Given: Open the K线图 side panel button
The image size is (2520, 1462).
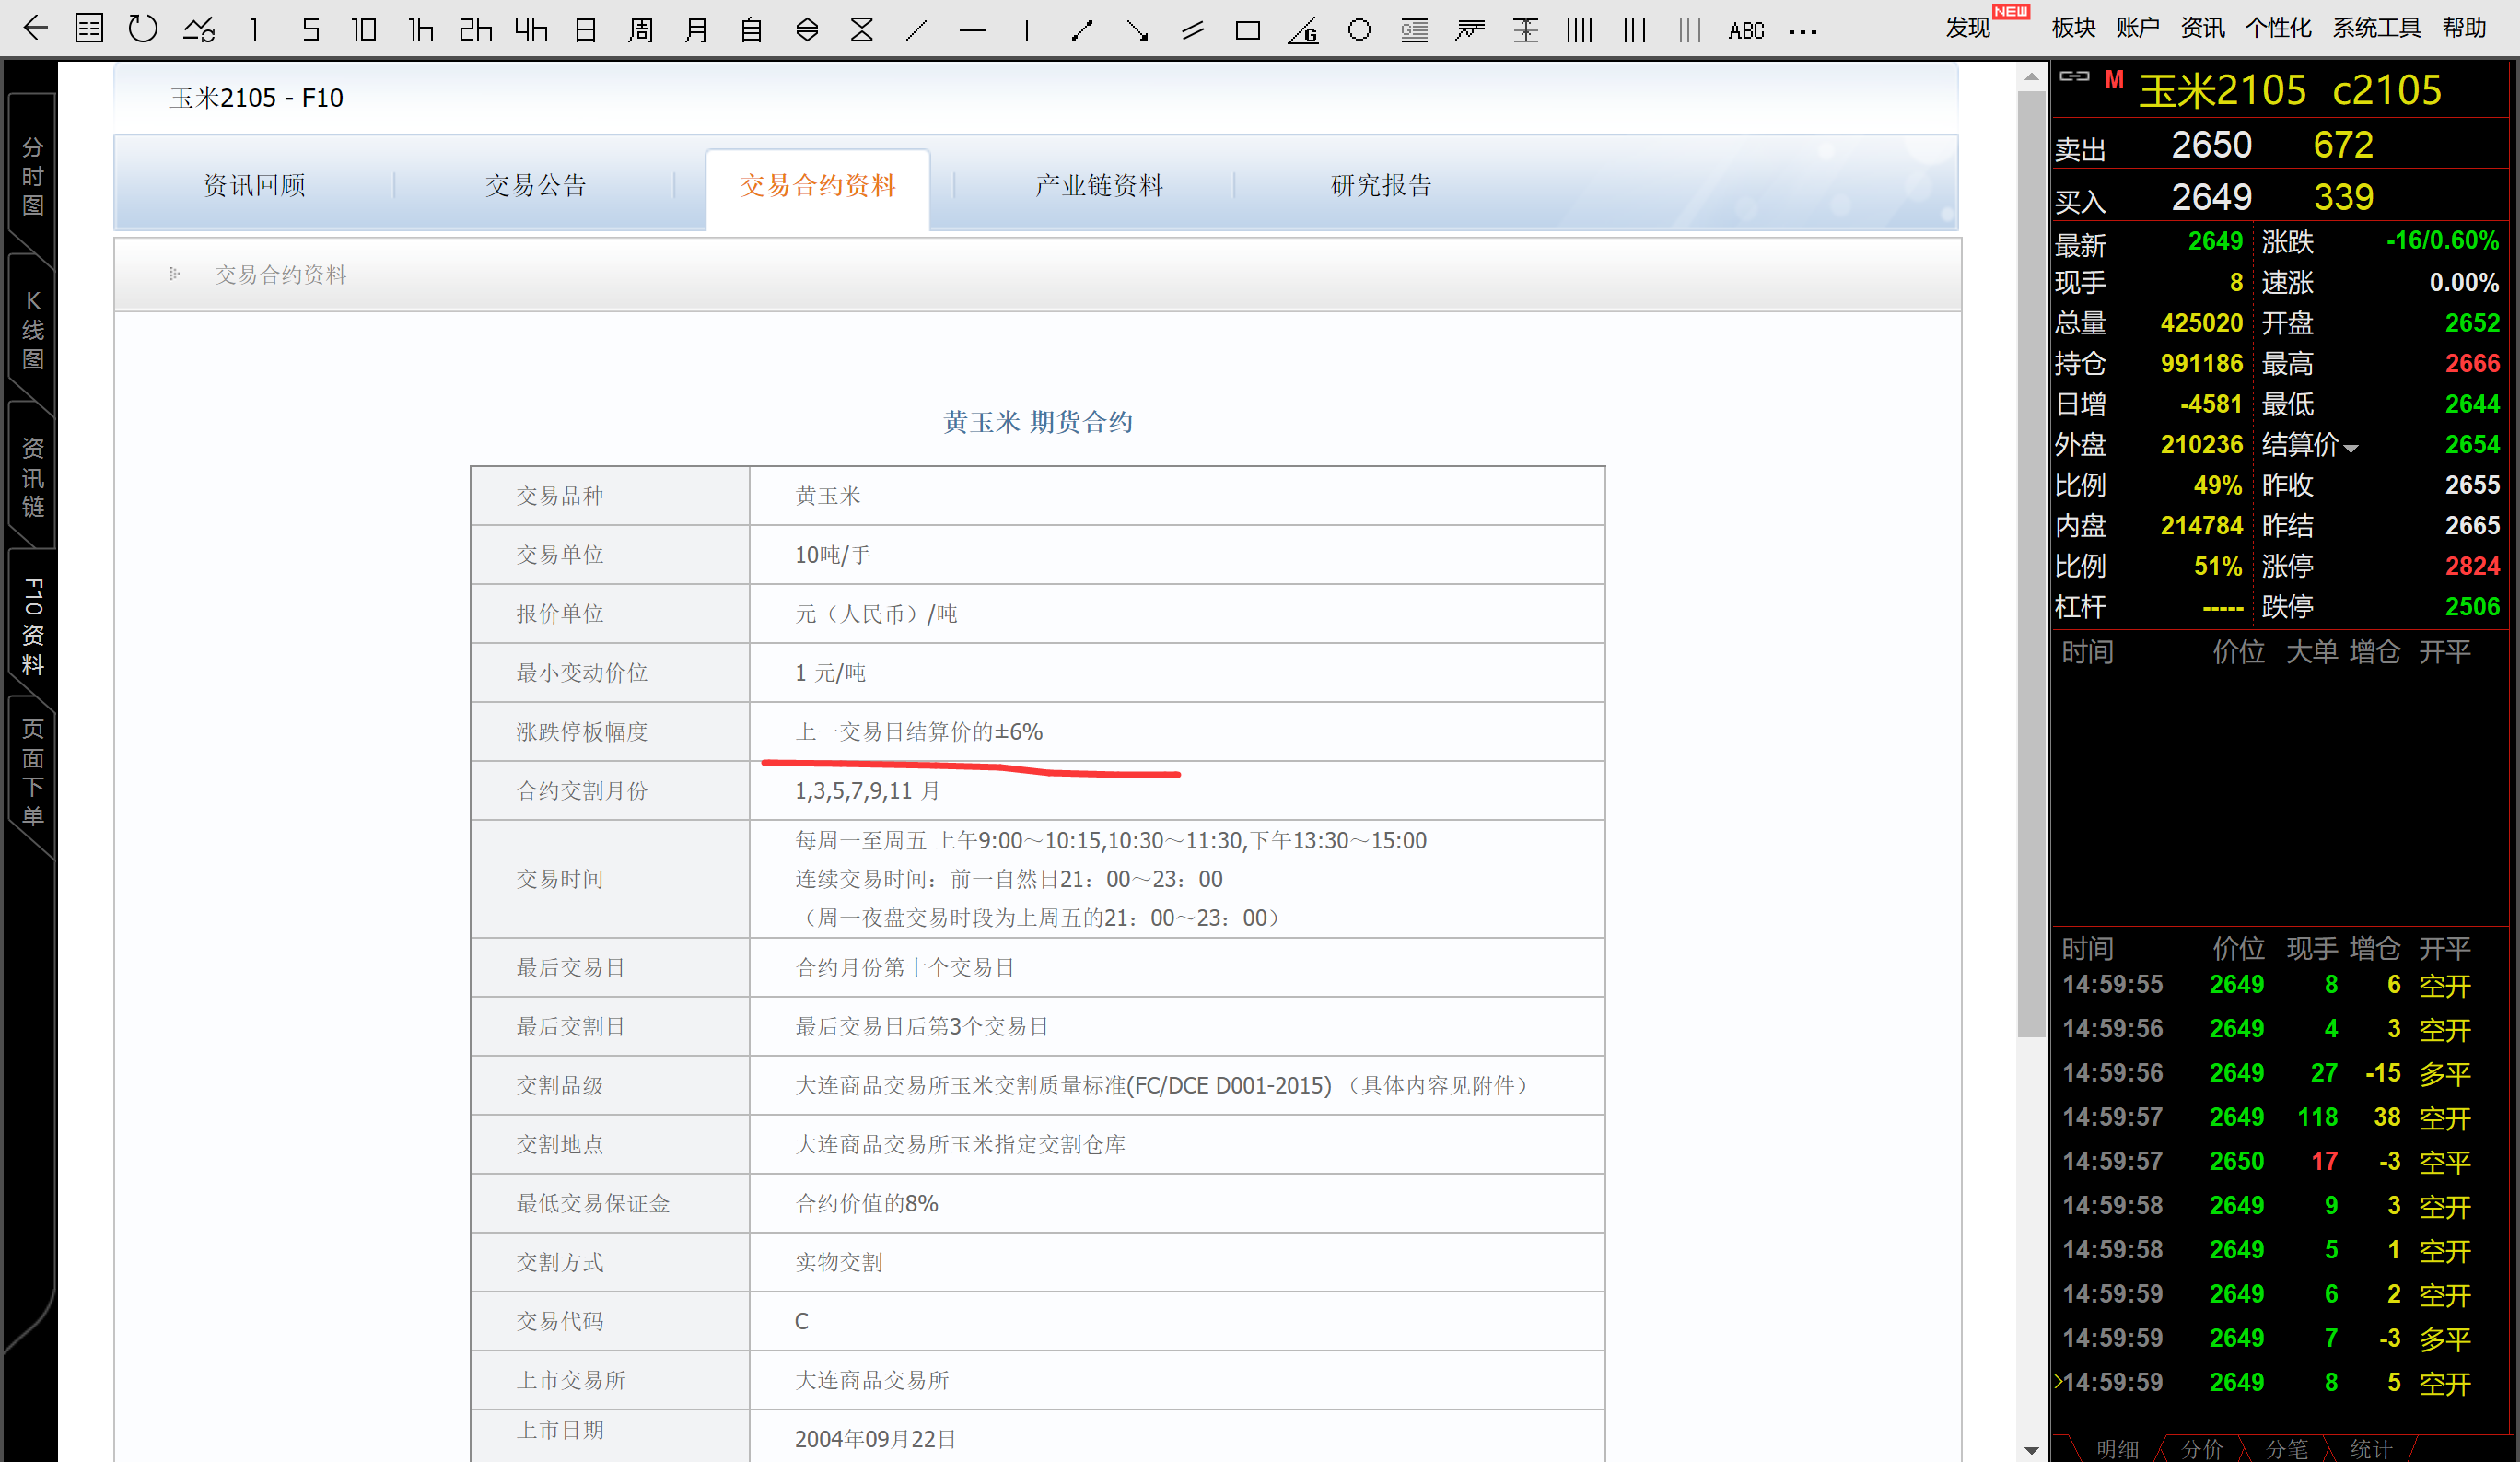Looking at the screenshot, I should point(33,330).
